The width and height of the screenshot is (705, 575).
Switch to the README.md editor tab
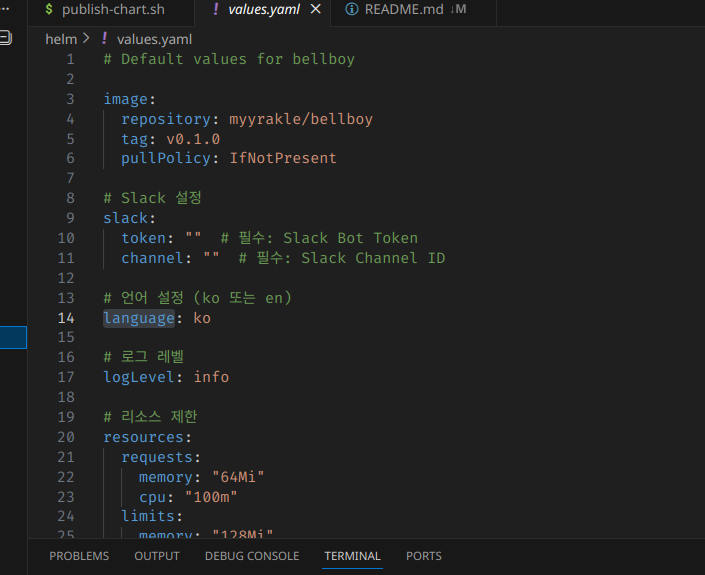[x=403, y=10]
